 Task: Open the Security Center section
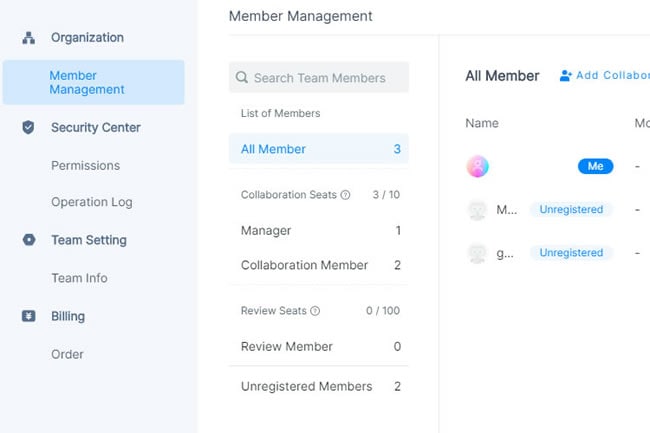coord(96,127)
